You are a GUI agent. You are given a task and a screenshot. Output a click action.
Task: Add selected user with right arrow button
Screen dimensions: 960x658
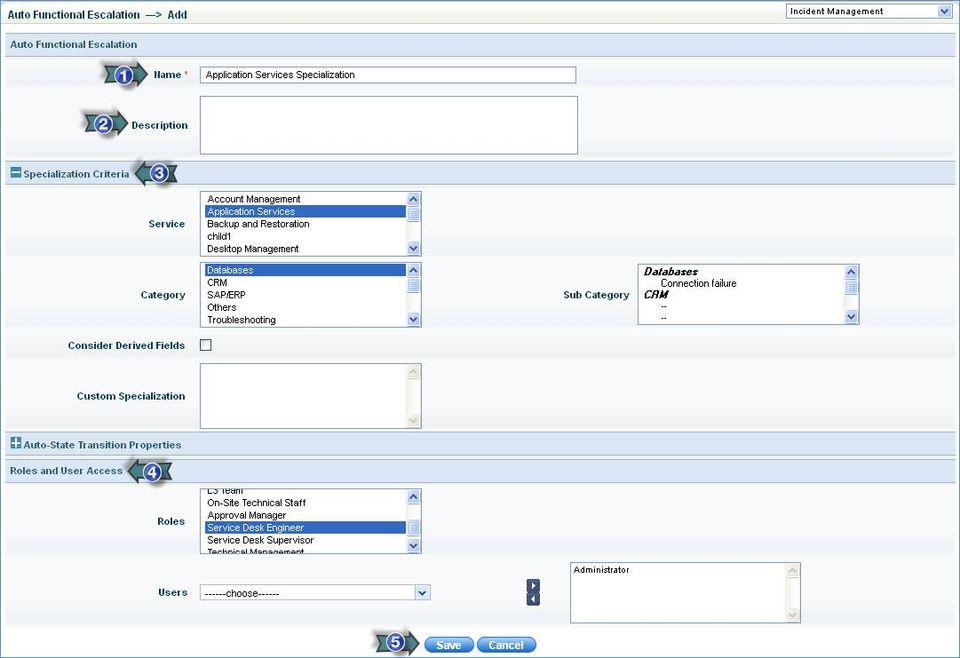(533, 586)
